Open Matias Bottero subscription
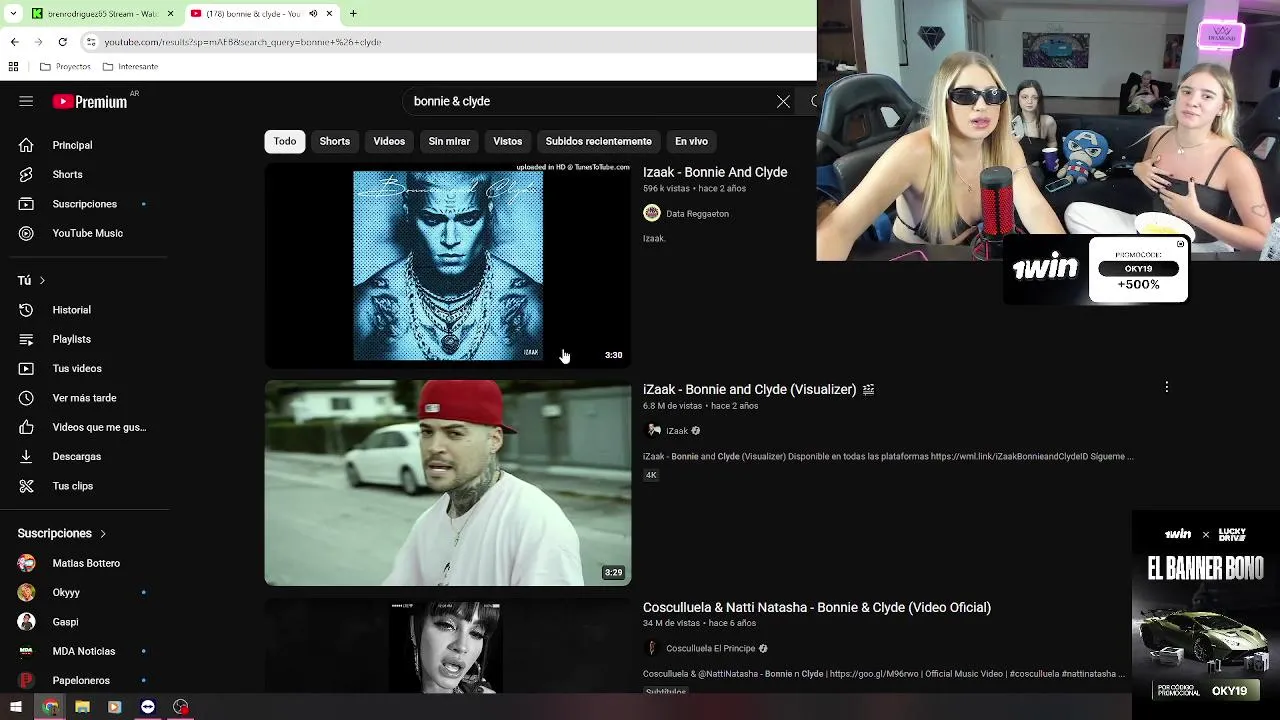Viewport: 1280px width, 720px height. click(86, 563)
